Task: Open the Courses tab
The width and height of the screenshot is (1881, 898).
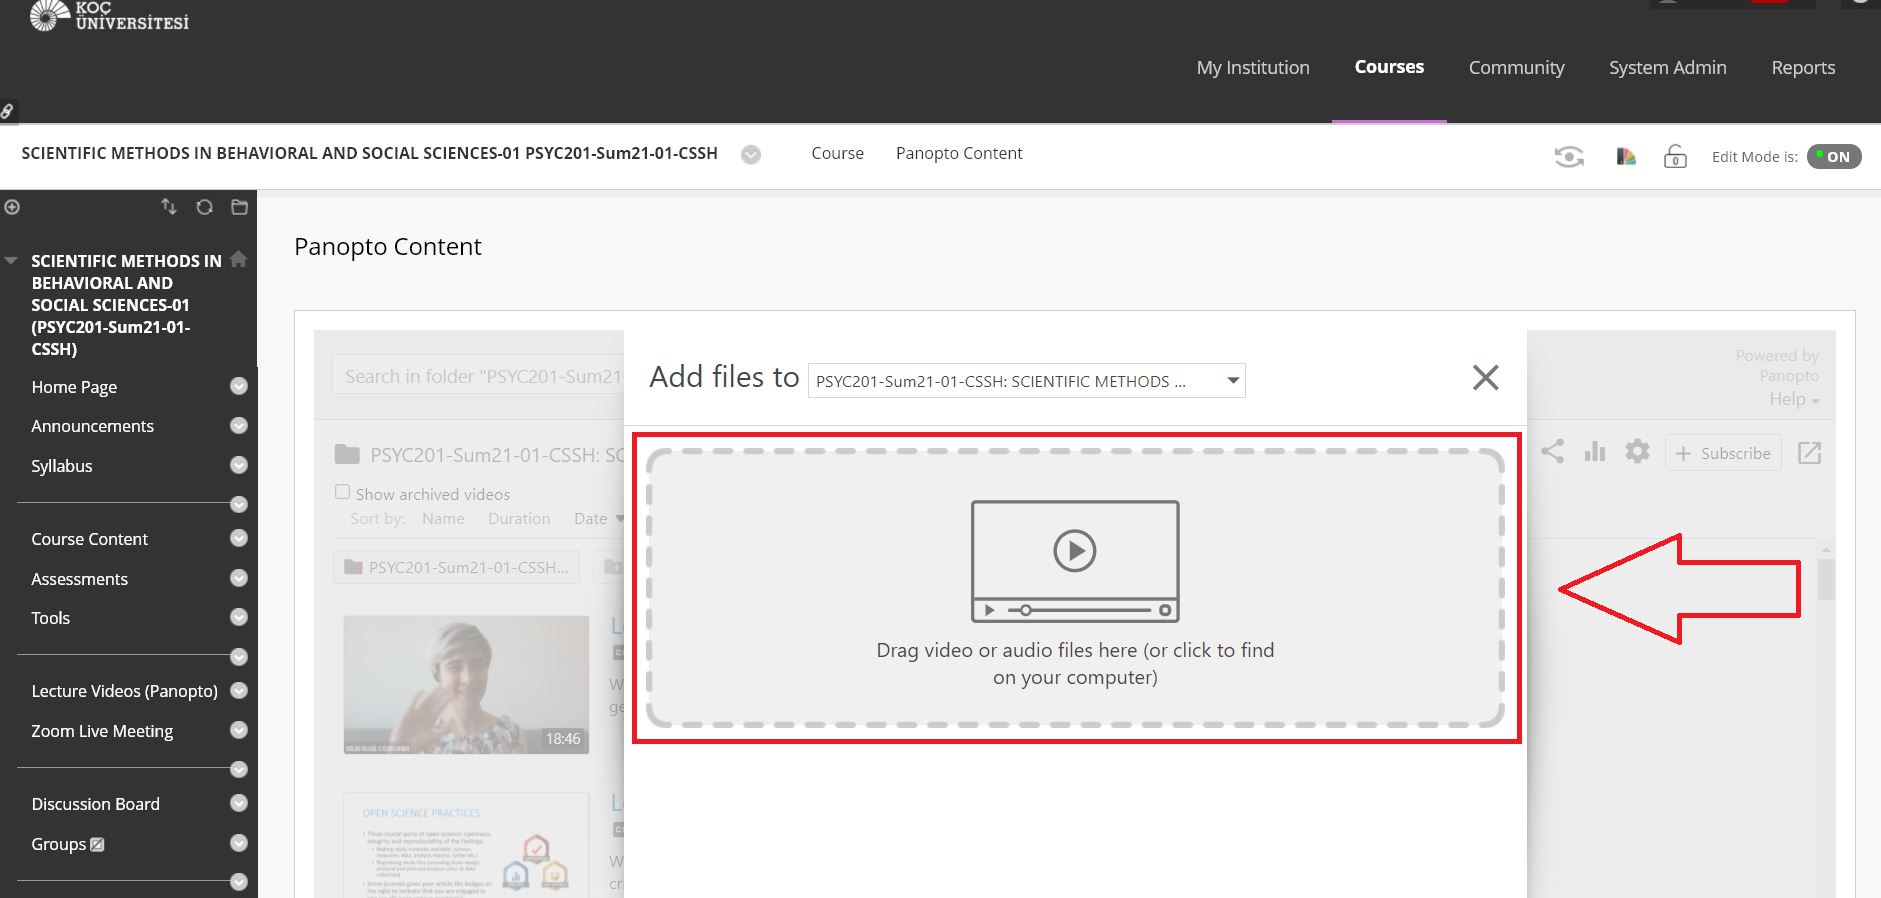Action: click(x=1389, y=67)
